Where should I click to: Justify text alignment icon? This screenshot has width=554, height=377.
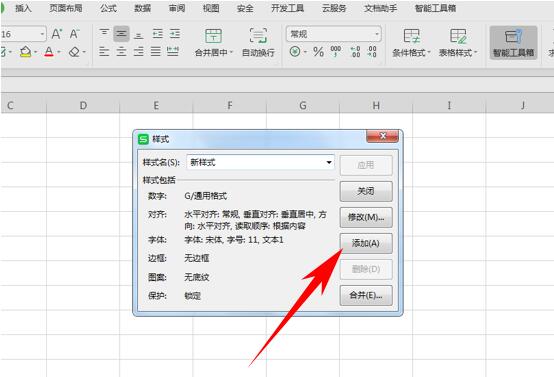(x=155, y=52)
